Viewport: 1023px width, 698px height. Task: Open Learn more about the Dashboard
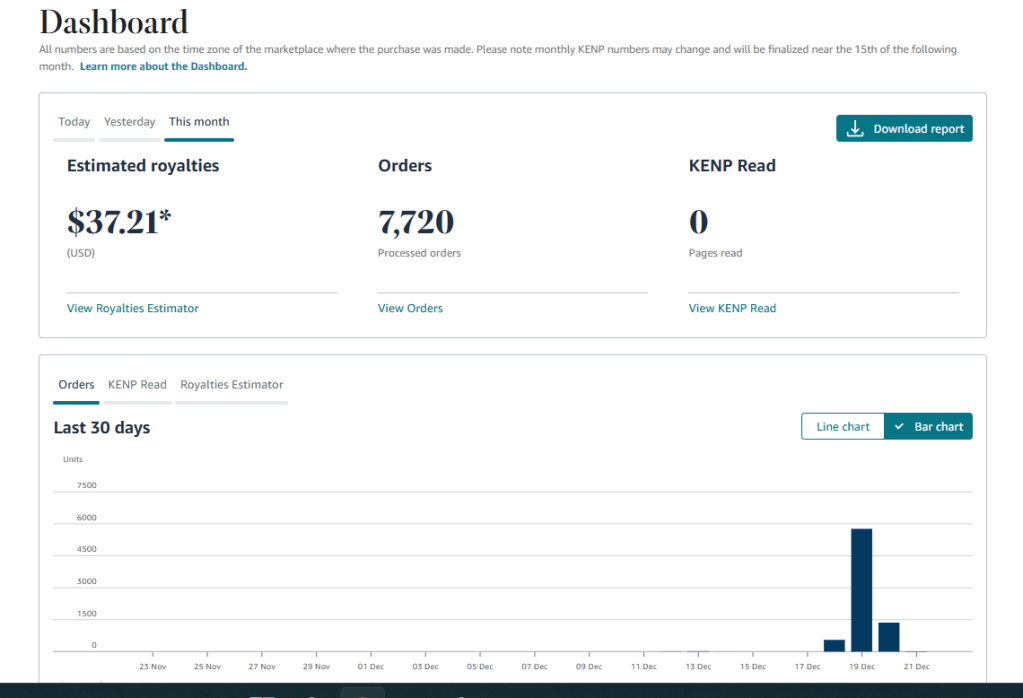162,66
